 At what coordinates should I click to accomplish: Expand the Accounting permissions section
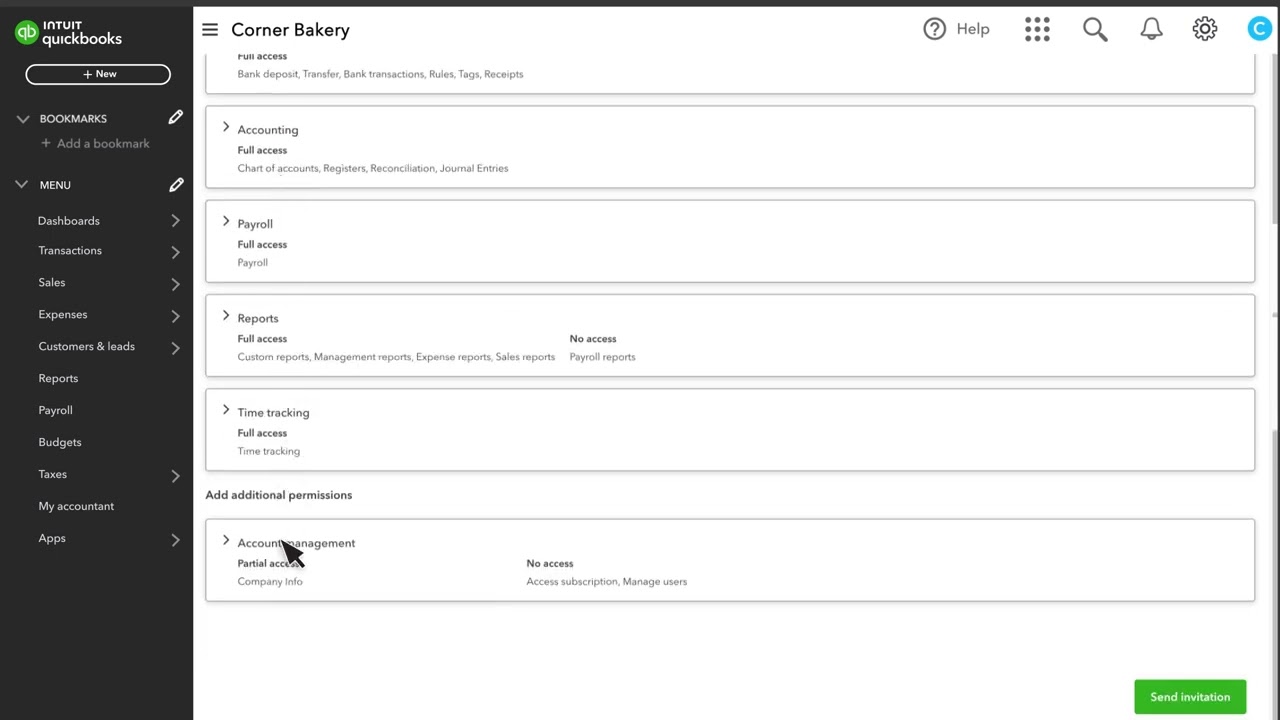point(226,129)
